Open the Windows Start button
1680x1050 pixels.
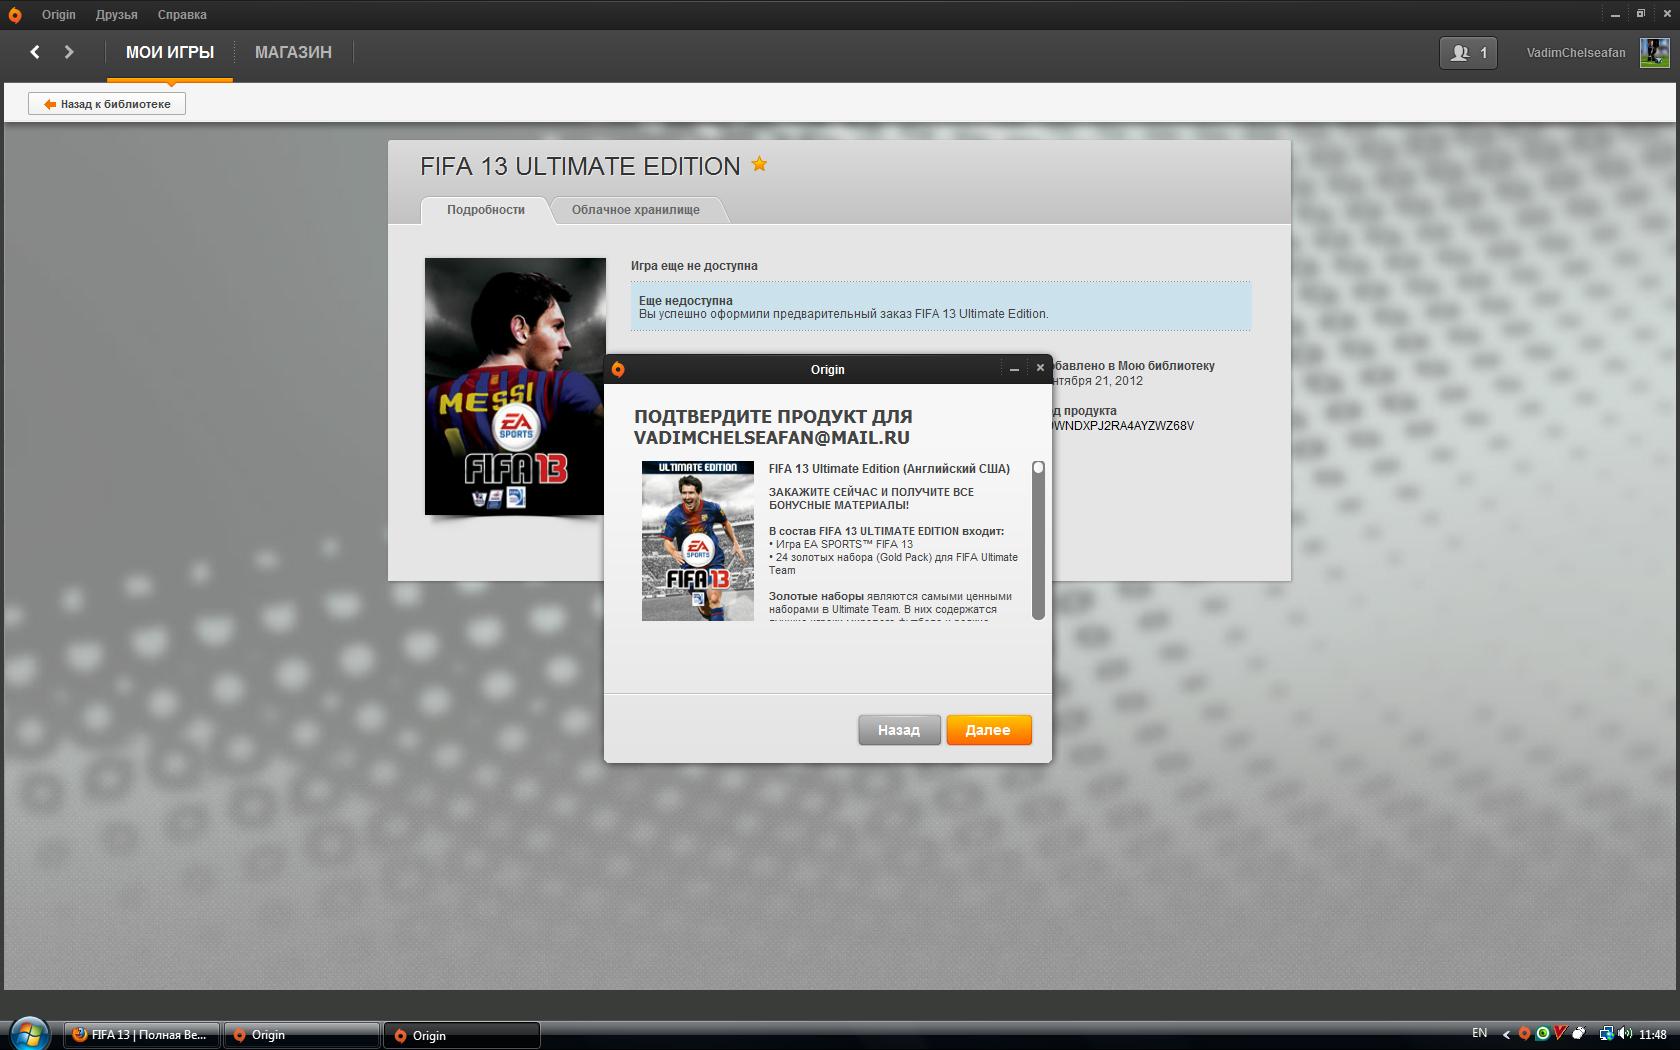29,1034
